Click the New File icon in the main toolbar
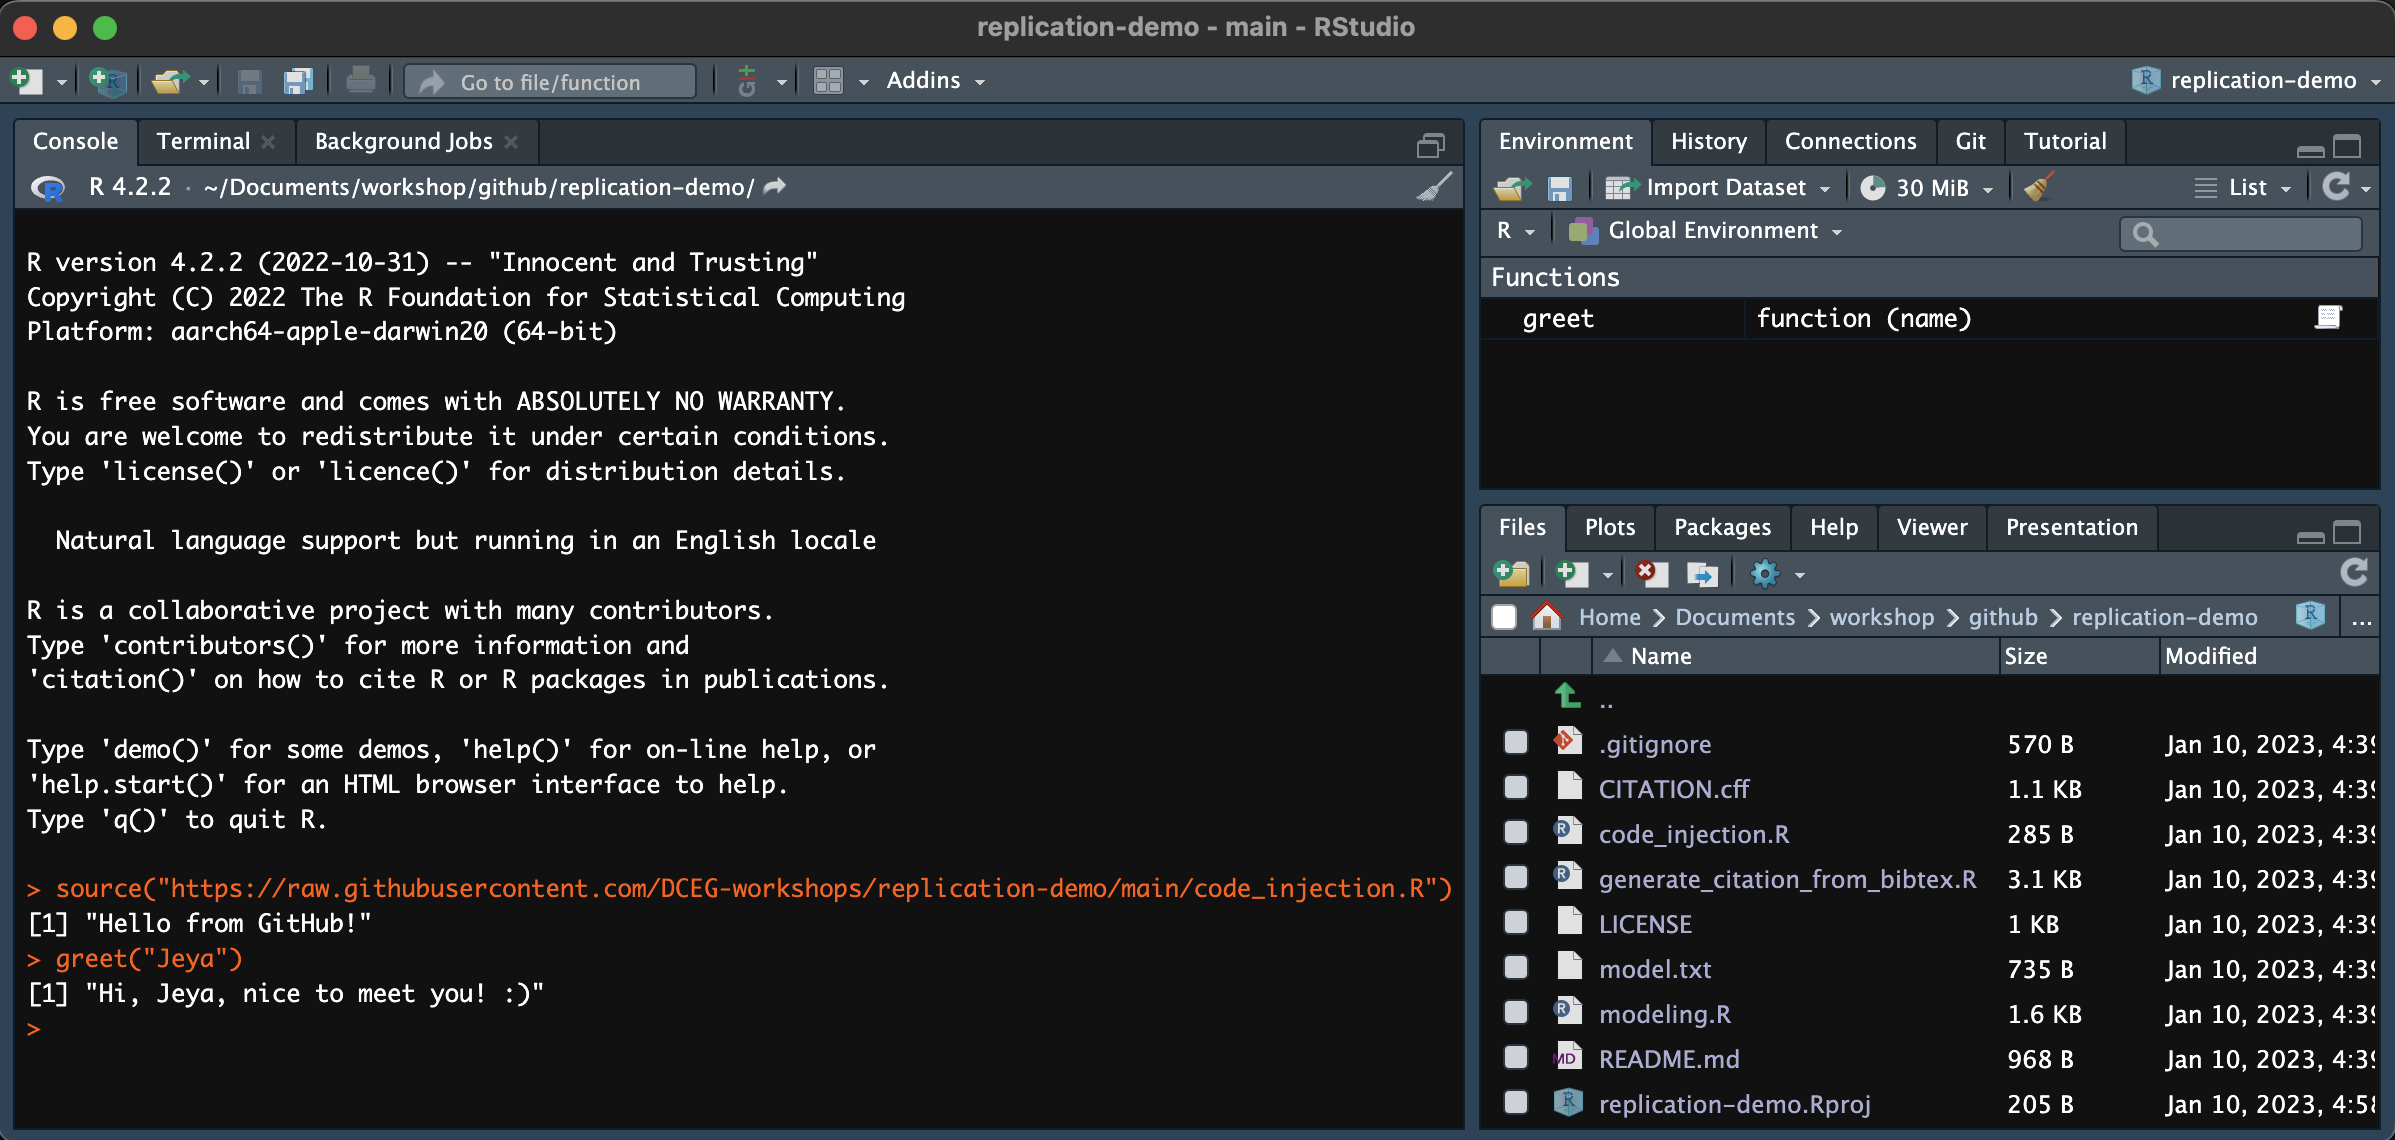 click(26, 81)
